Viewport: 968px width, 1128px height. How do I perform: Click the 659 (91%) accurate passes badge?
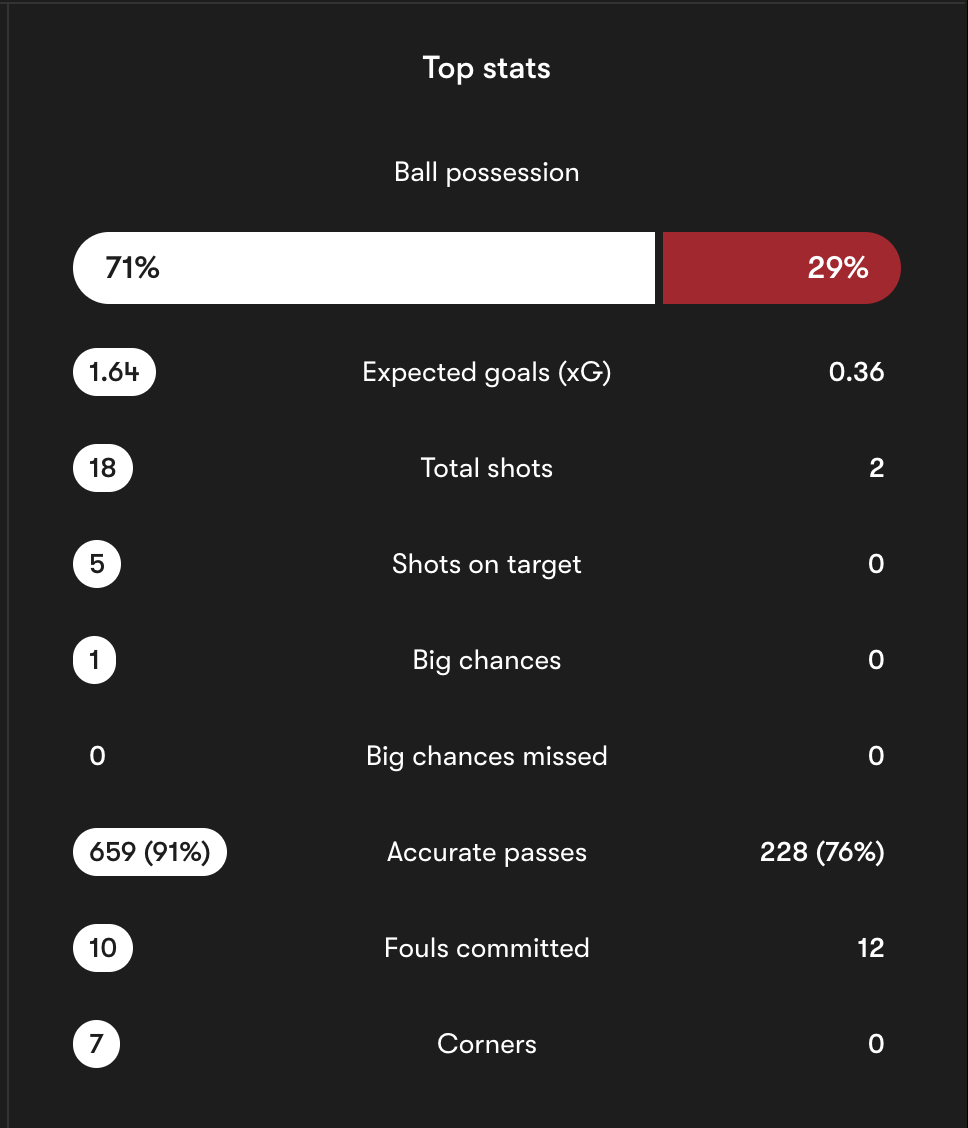(x=150, y=852)
